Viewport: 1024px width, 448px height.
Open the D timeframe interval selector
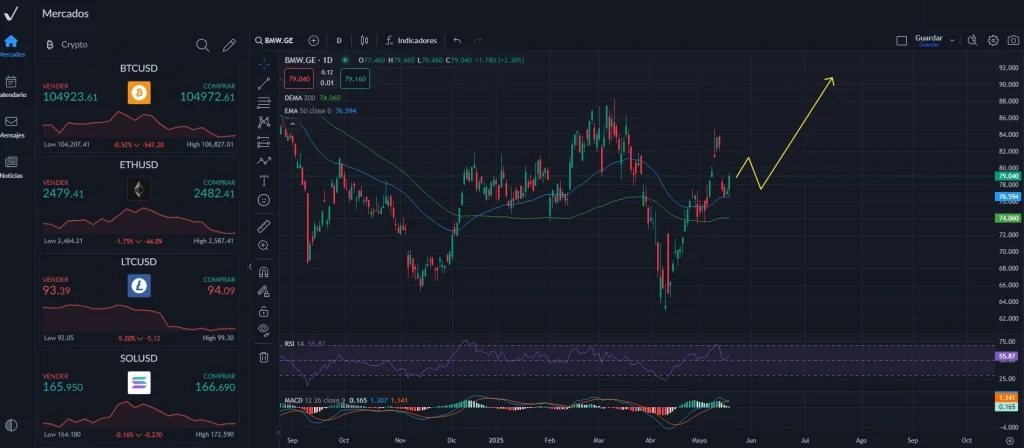pos(339,40)
